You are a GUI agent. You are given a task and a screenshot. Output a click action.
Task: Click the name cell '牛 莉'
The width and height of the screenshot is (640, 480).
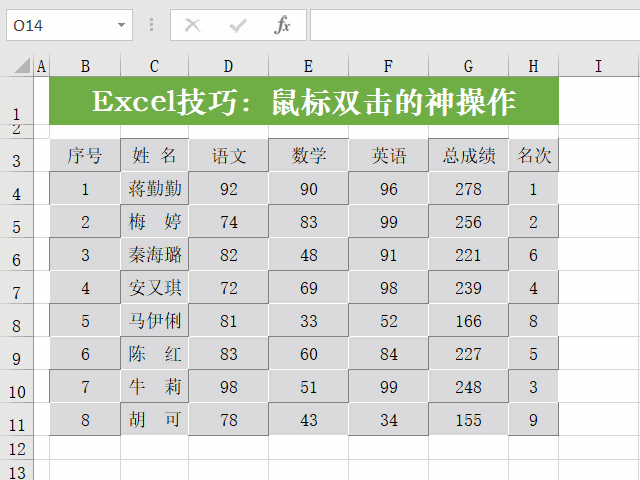click(x=154, y=387)
